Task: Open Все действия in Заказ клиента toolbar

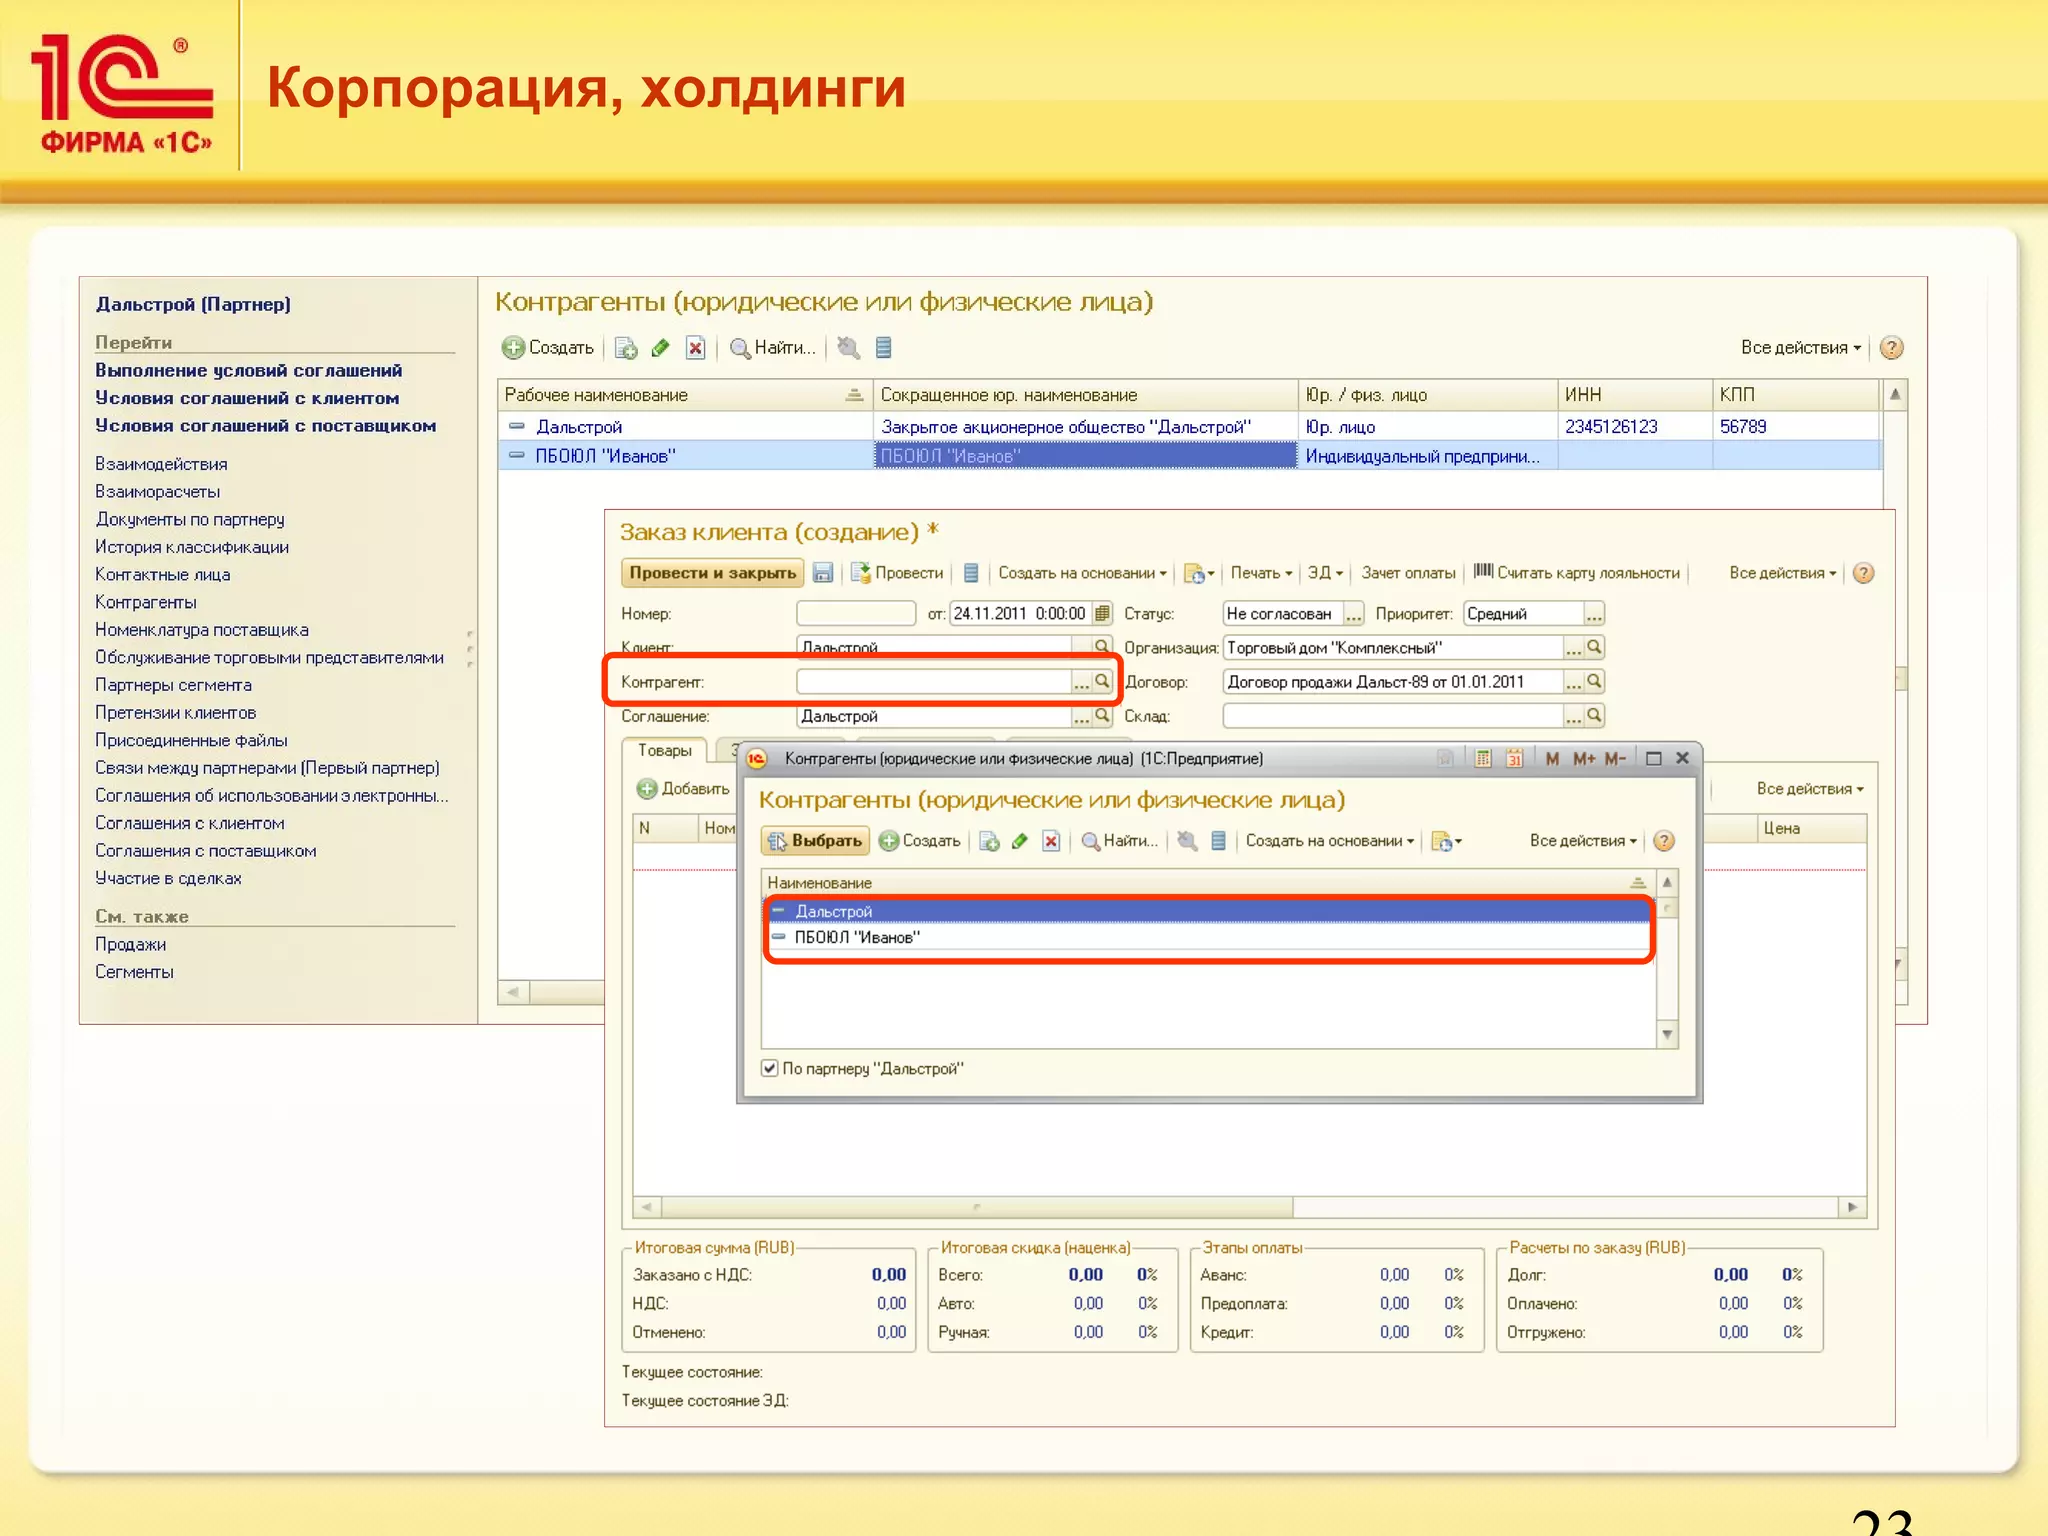Action: pos(1783,573)
